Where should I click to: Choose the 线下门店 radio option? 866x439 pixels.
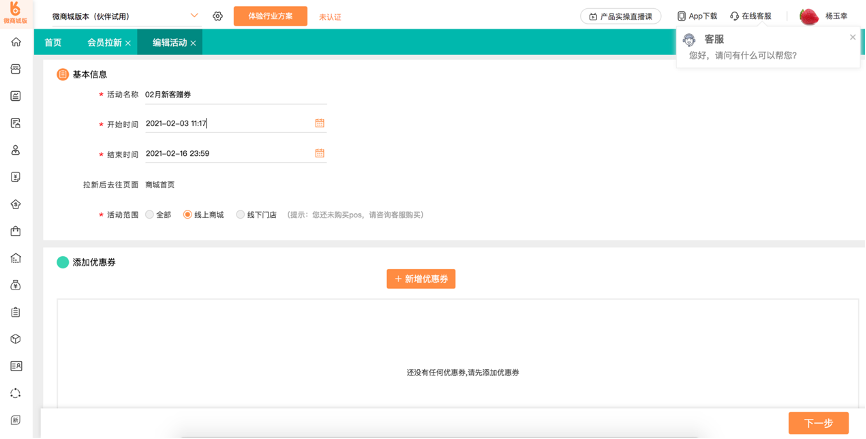pyautogui.click(x=240, y=214)
